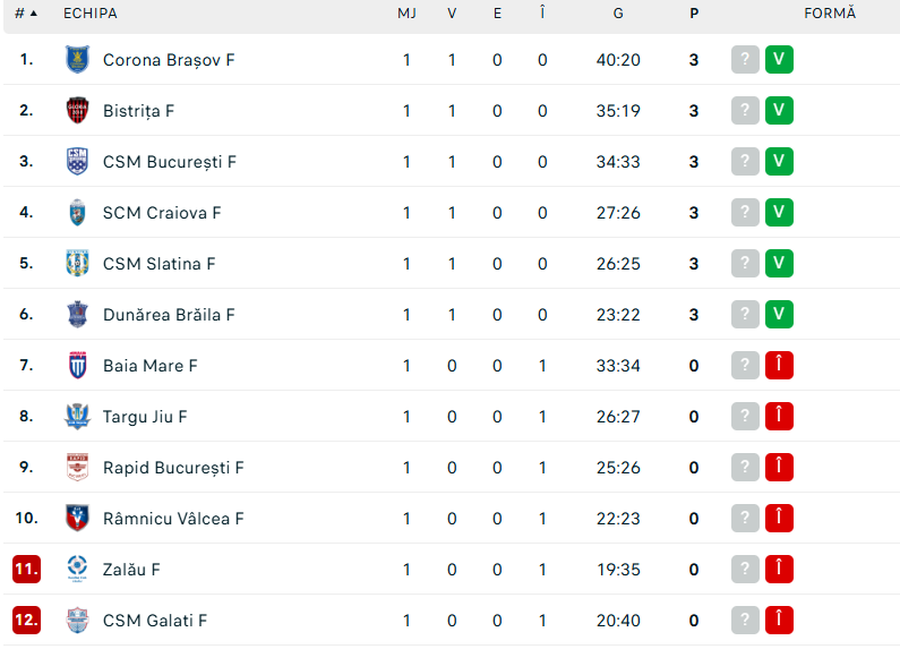The height and width of the screenshot is (649, 900).
Task: Click the CSM București F team logo
Action: coord(77,162)
